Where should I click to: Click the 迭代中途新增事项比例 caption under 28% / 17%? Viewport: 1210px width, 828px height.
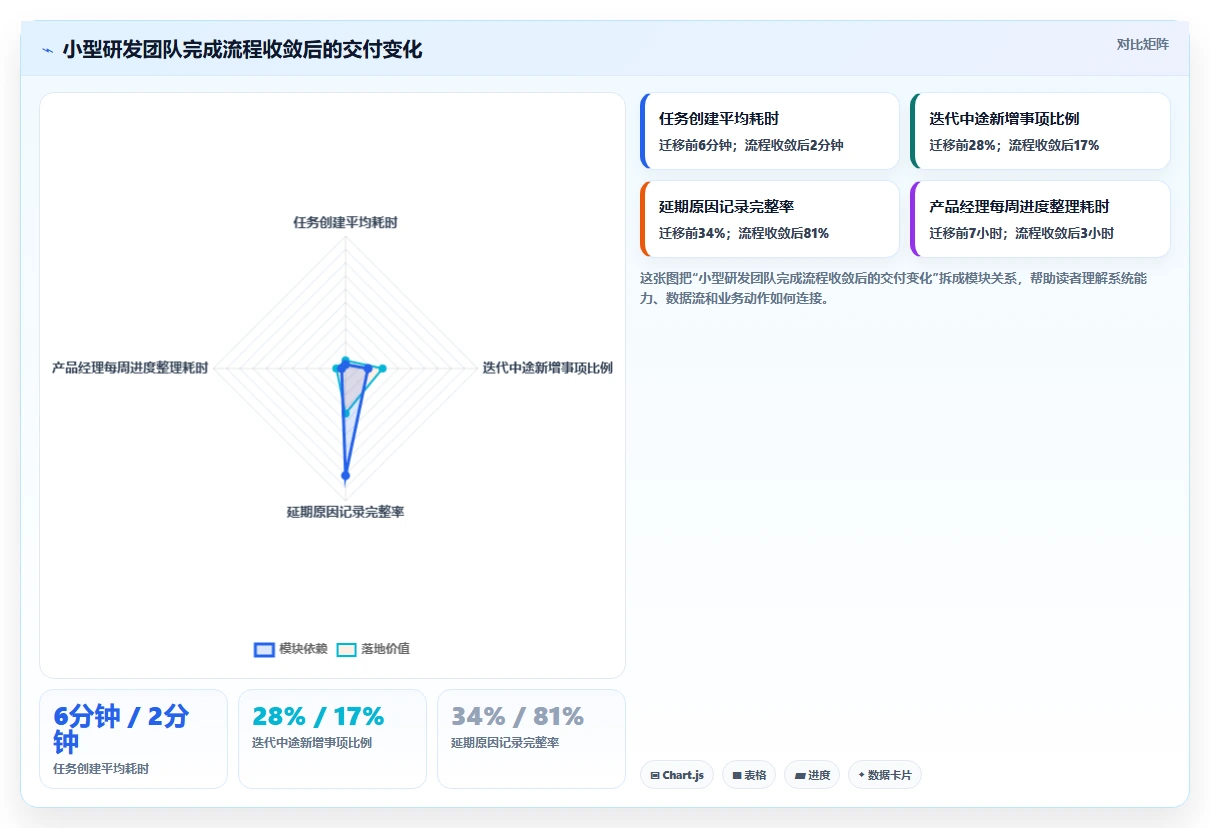312,743
